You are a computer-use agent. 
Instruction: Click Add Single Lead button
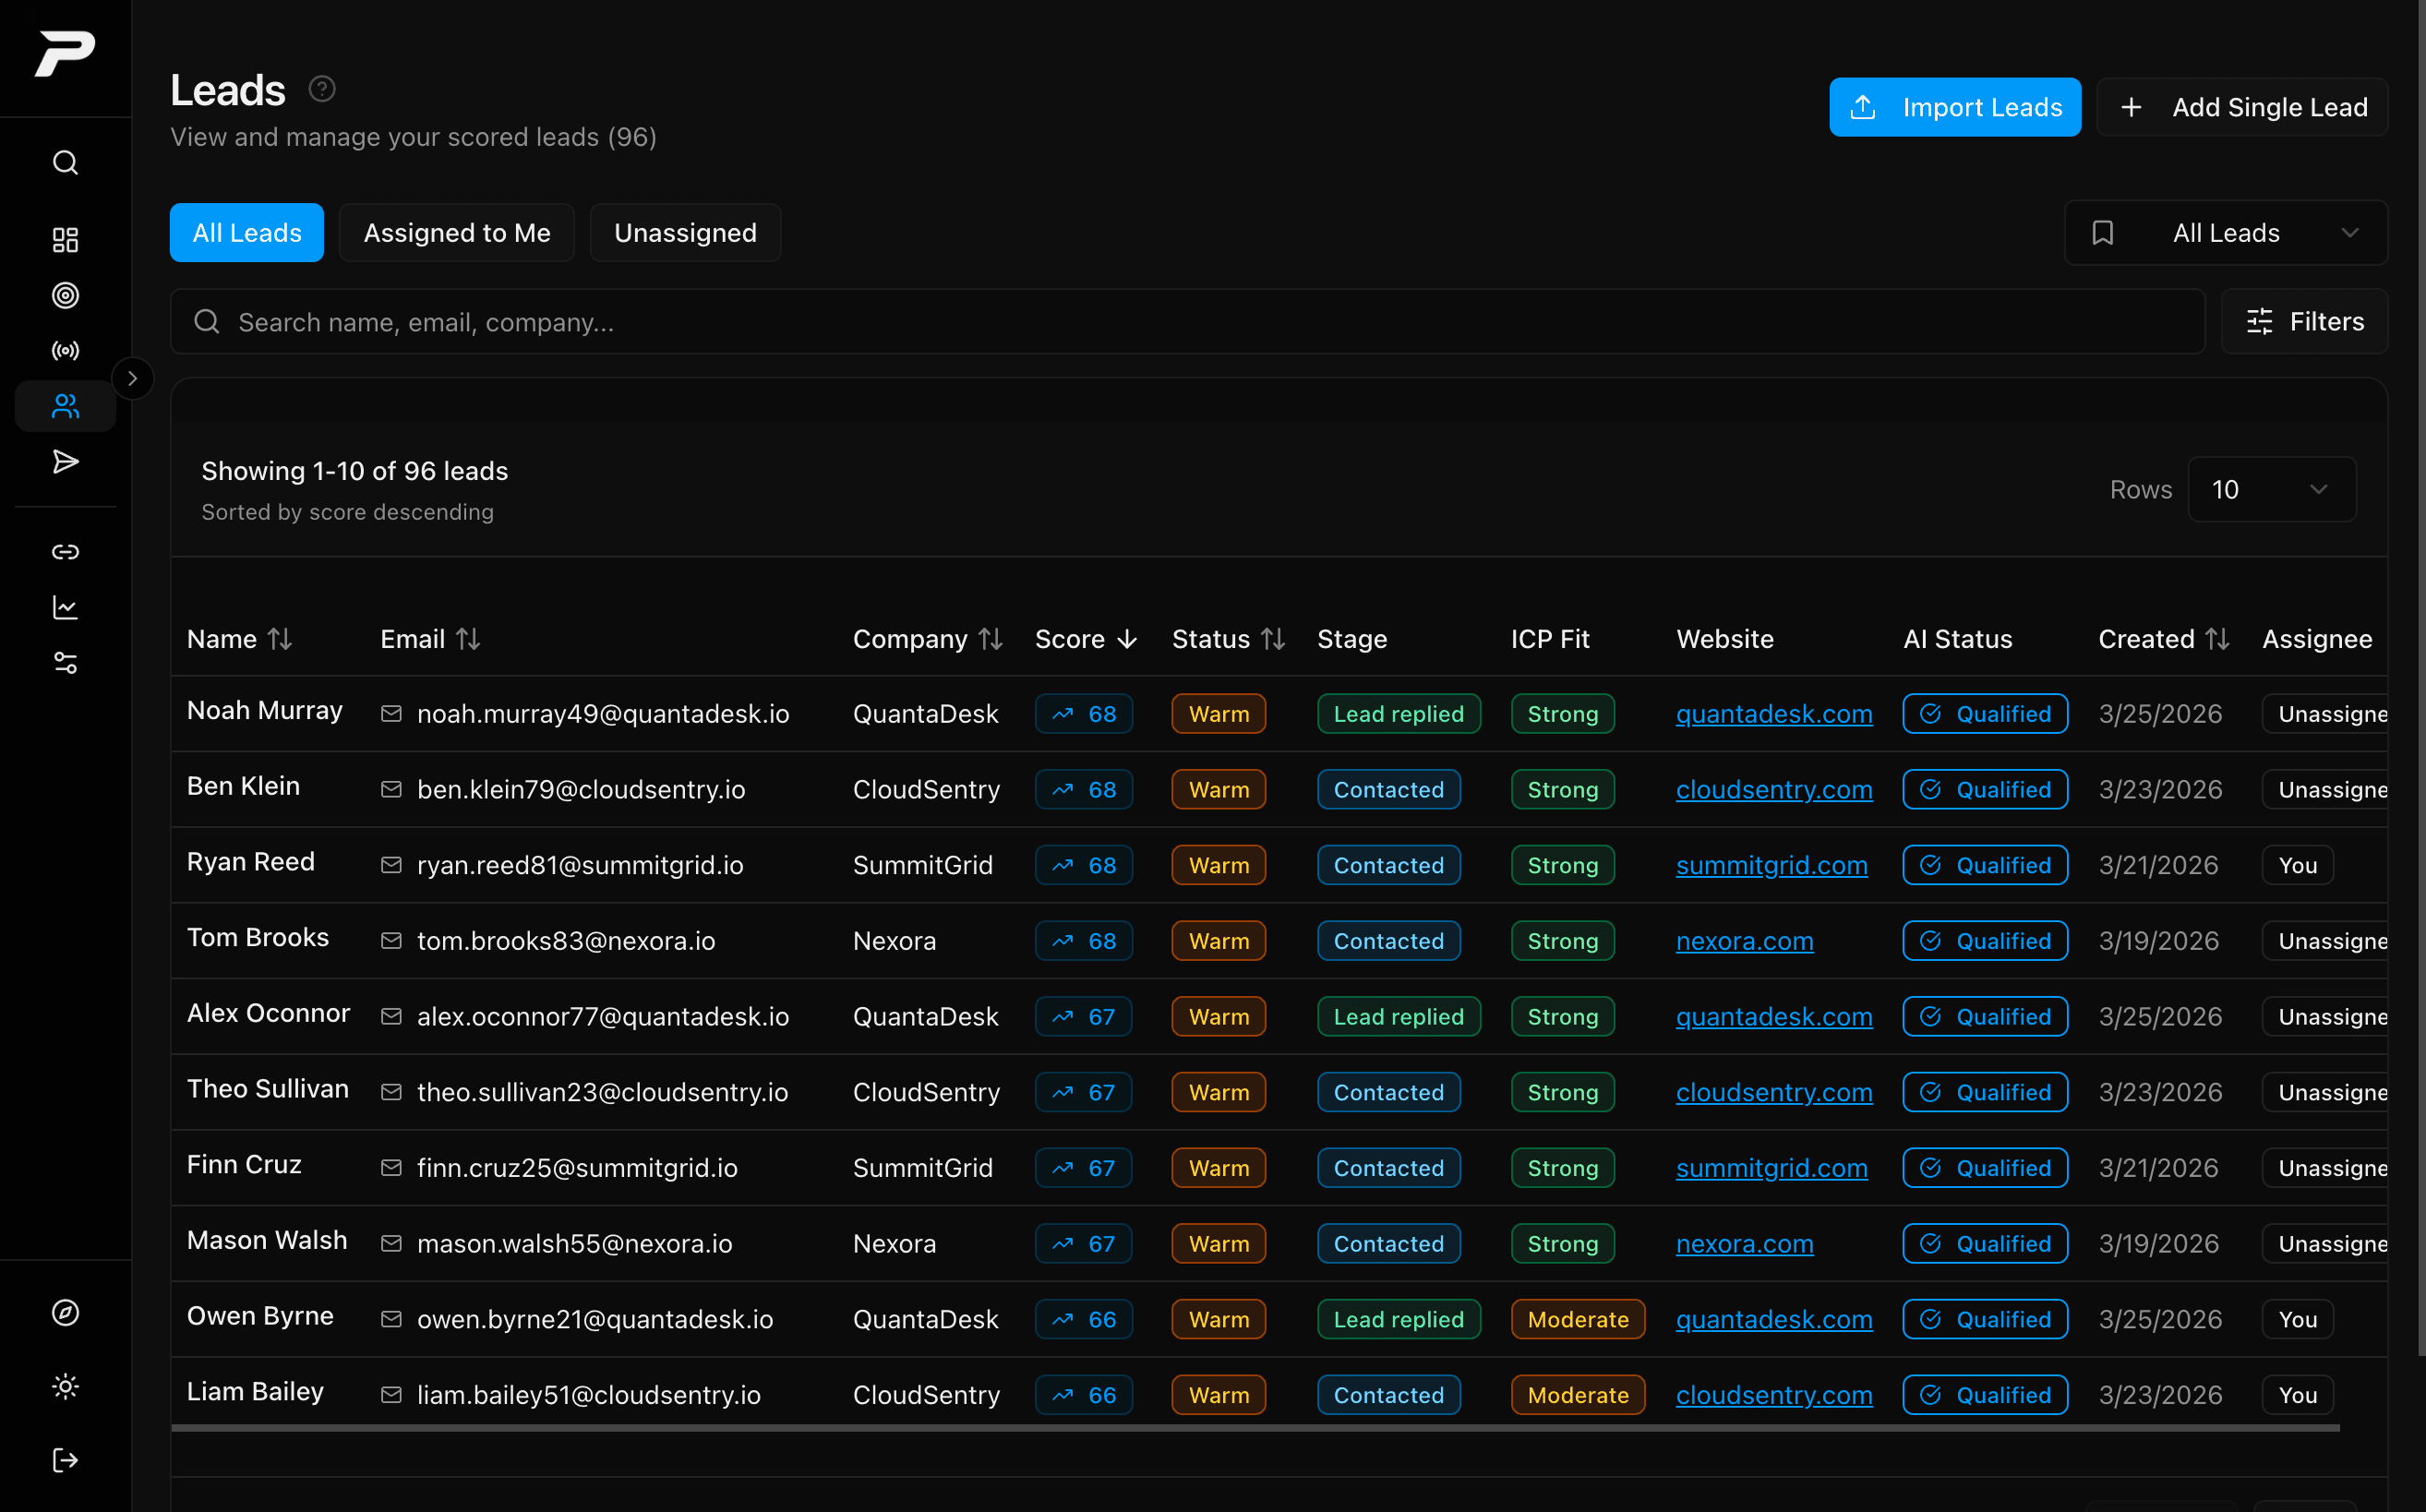click(2242, 107)
